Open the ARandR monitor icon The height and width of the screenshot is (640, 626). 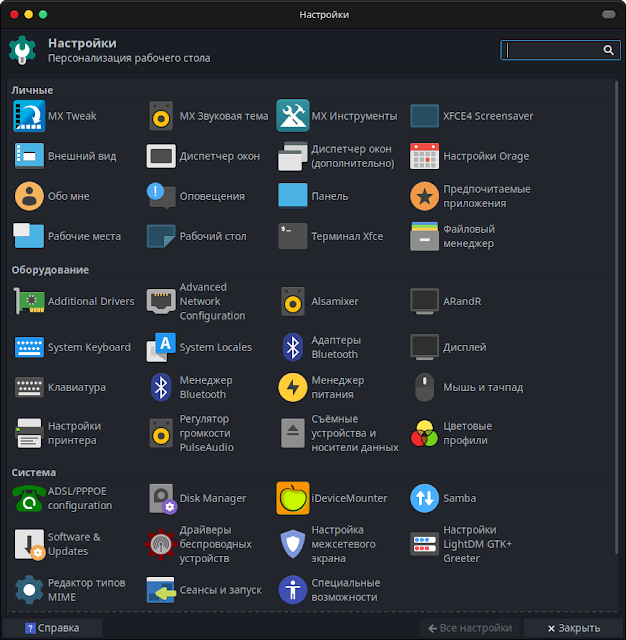click(424, 301)
